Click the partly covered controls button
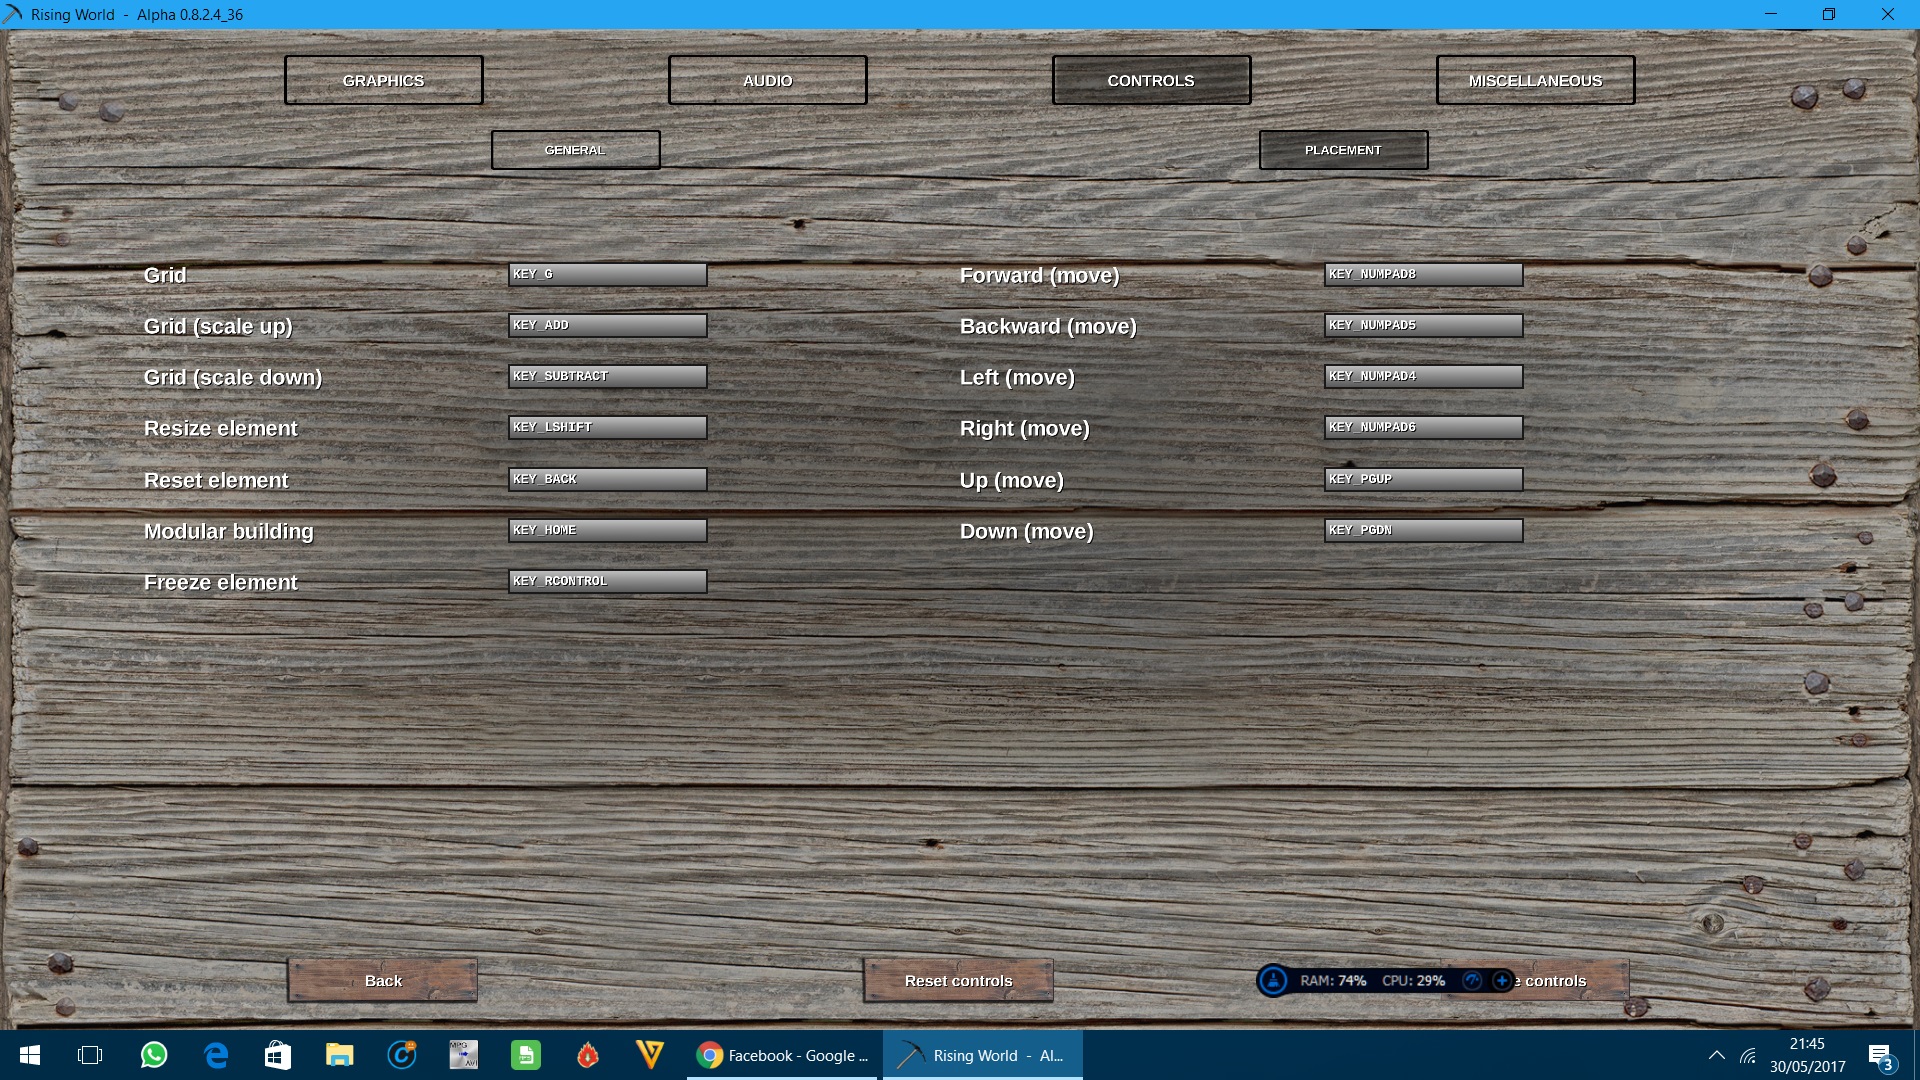 click(1571, 981)
